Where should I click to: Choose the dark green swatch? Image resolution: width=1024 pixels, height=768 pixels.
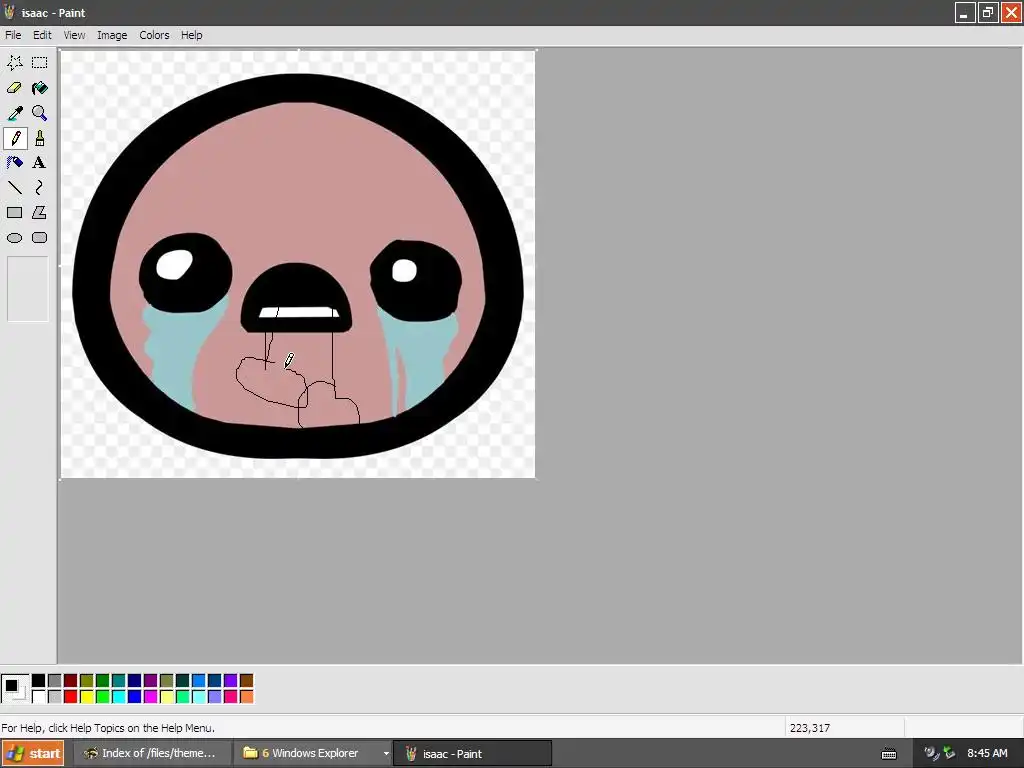[x=103, y=680]
